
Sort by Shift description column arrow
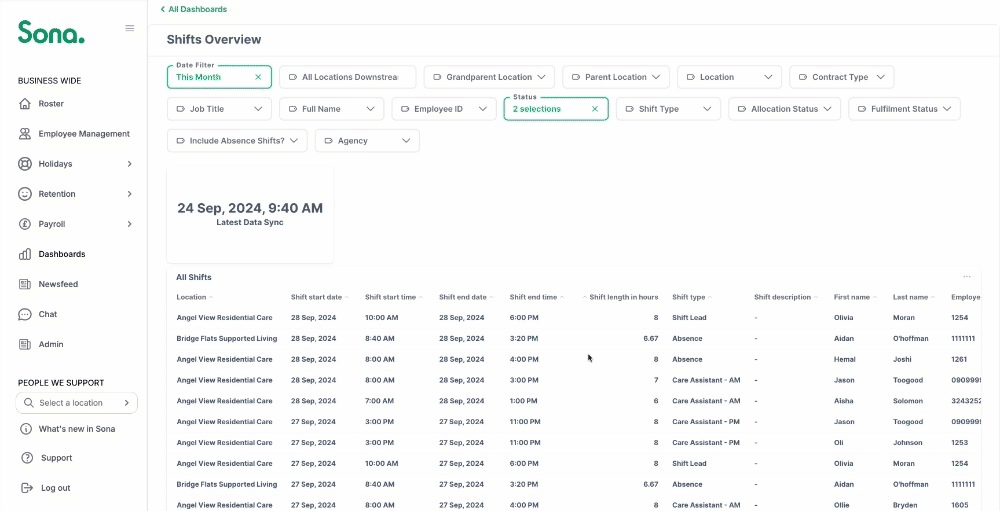click(816, 297)
